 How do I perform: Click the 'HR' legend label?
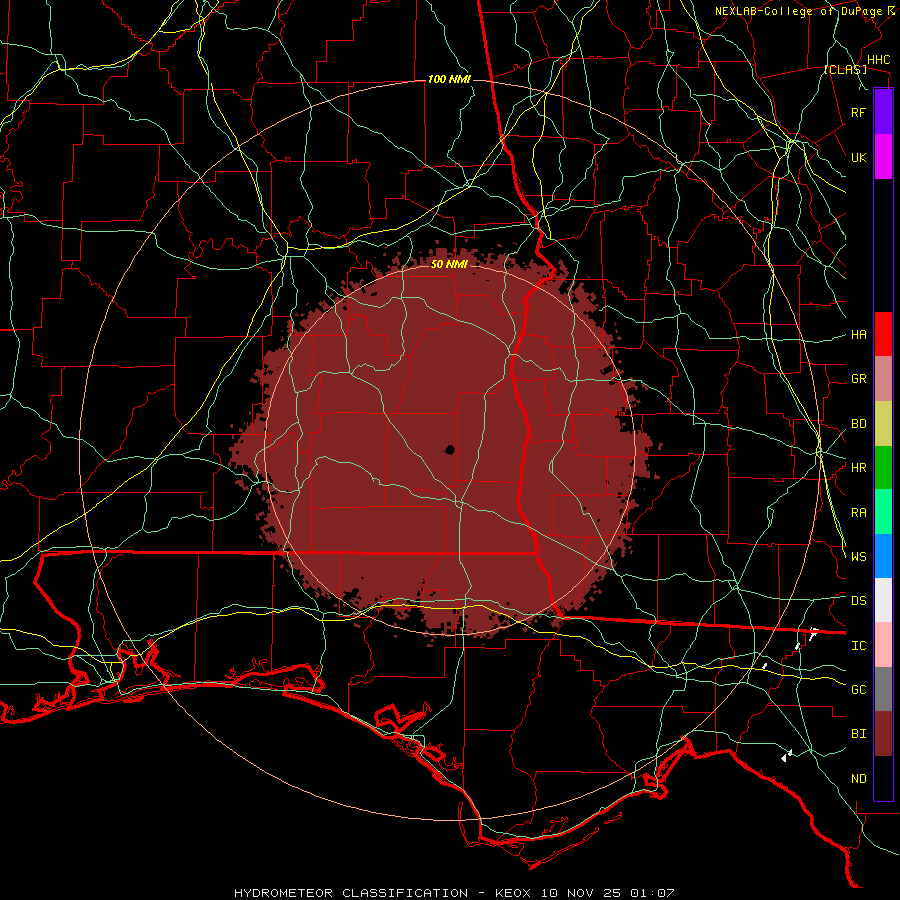[859, 468]
